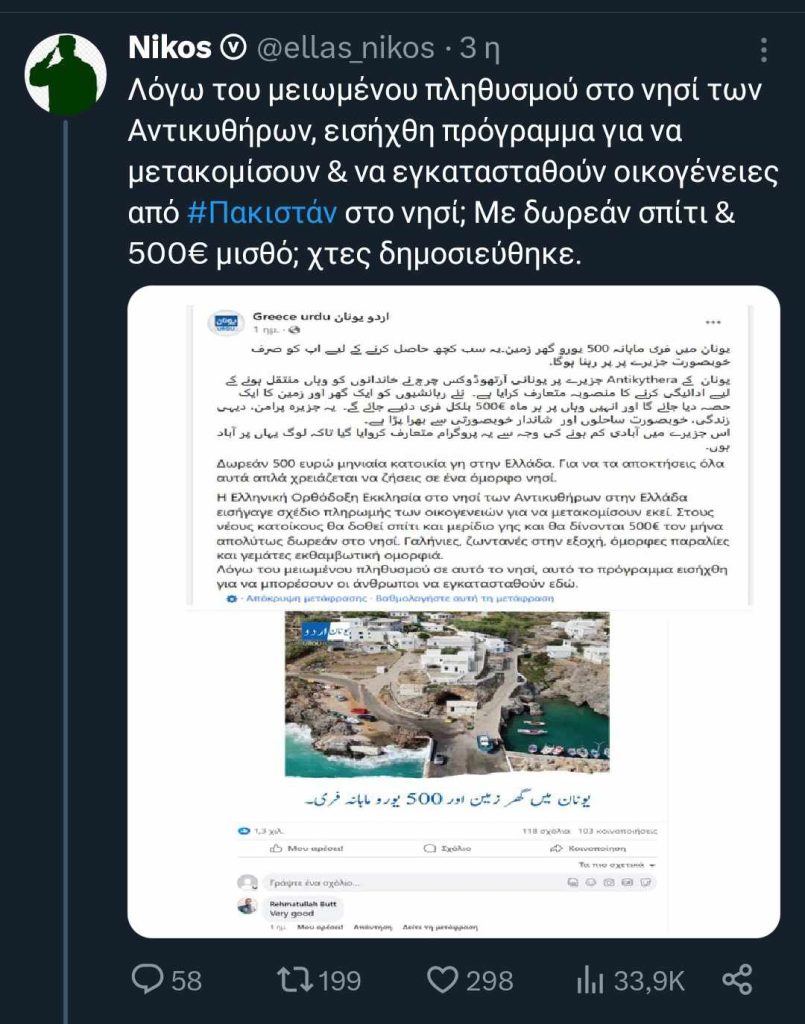The height and width of the screenshot is (1024, 805).
Task: Enlarge the attached Facebook post screenshot
Action: click(454, 611)
